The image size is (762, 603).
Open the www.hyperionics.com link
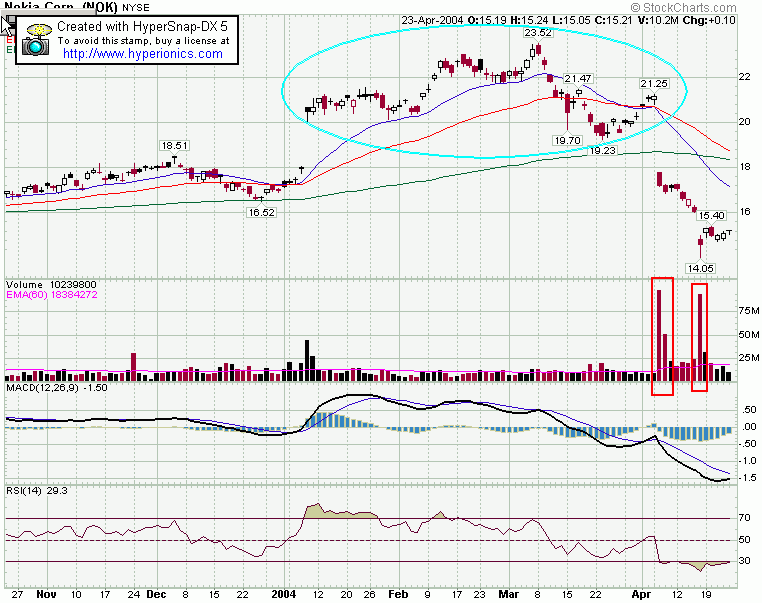[141, 54]
